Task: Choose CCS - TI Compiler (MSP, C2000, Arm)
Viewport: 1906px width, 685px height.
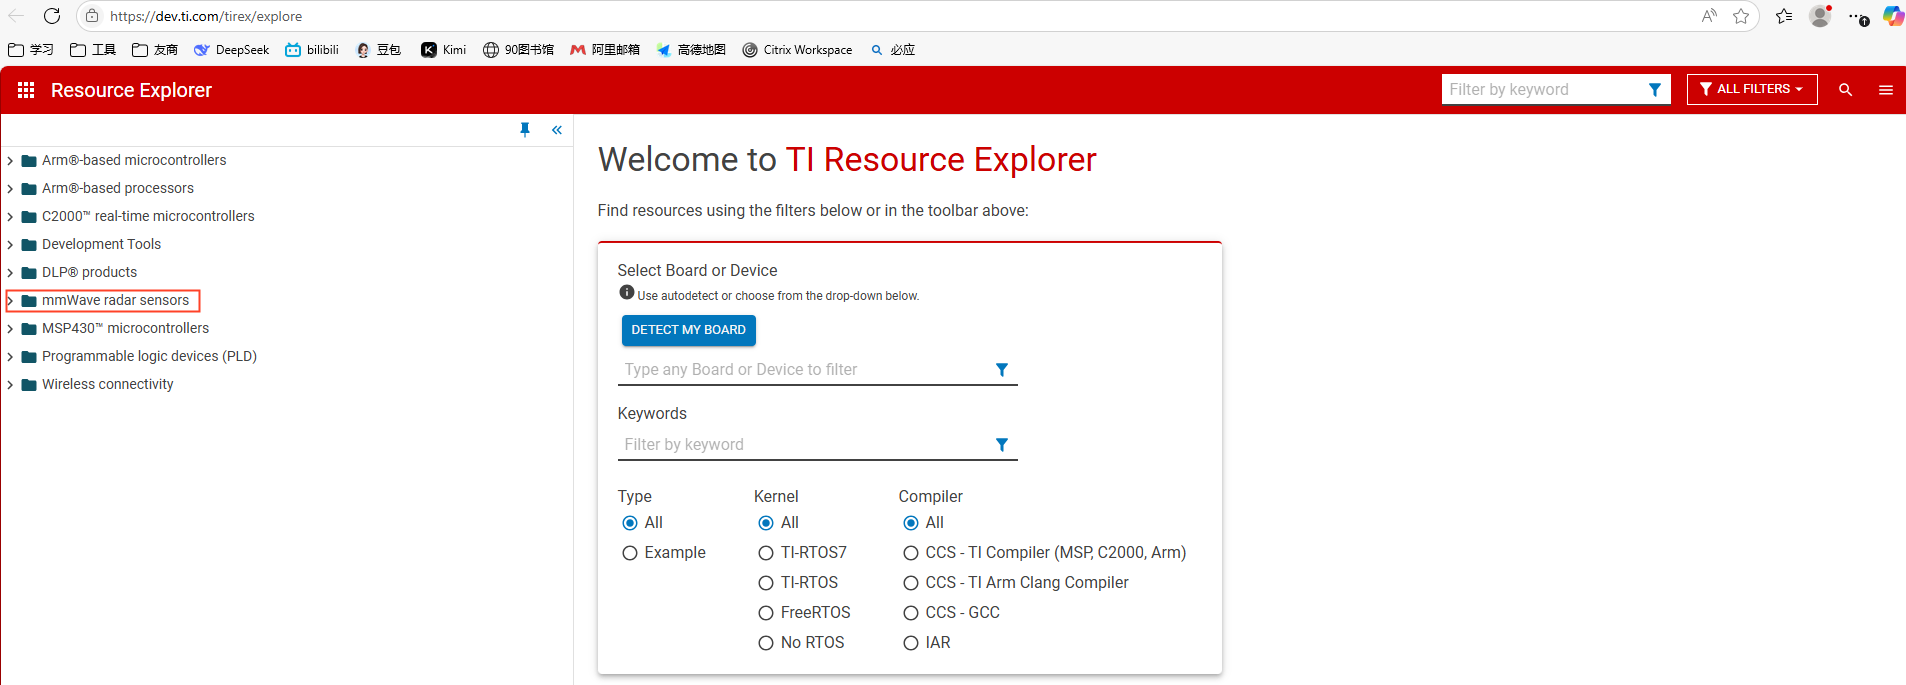Action: click(x=911, y=553)
